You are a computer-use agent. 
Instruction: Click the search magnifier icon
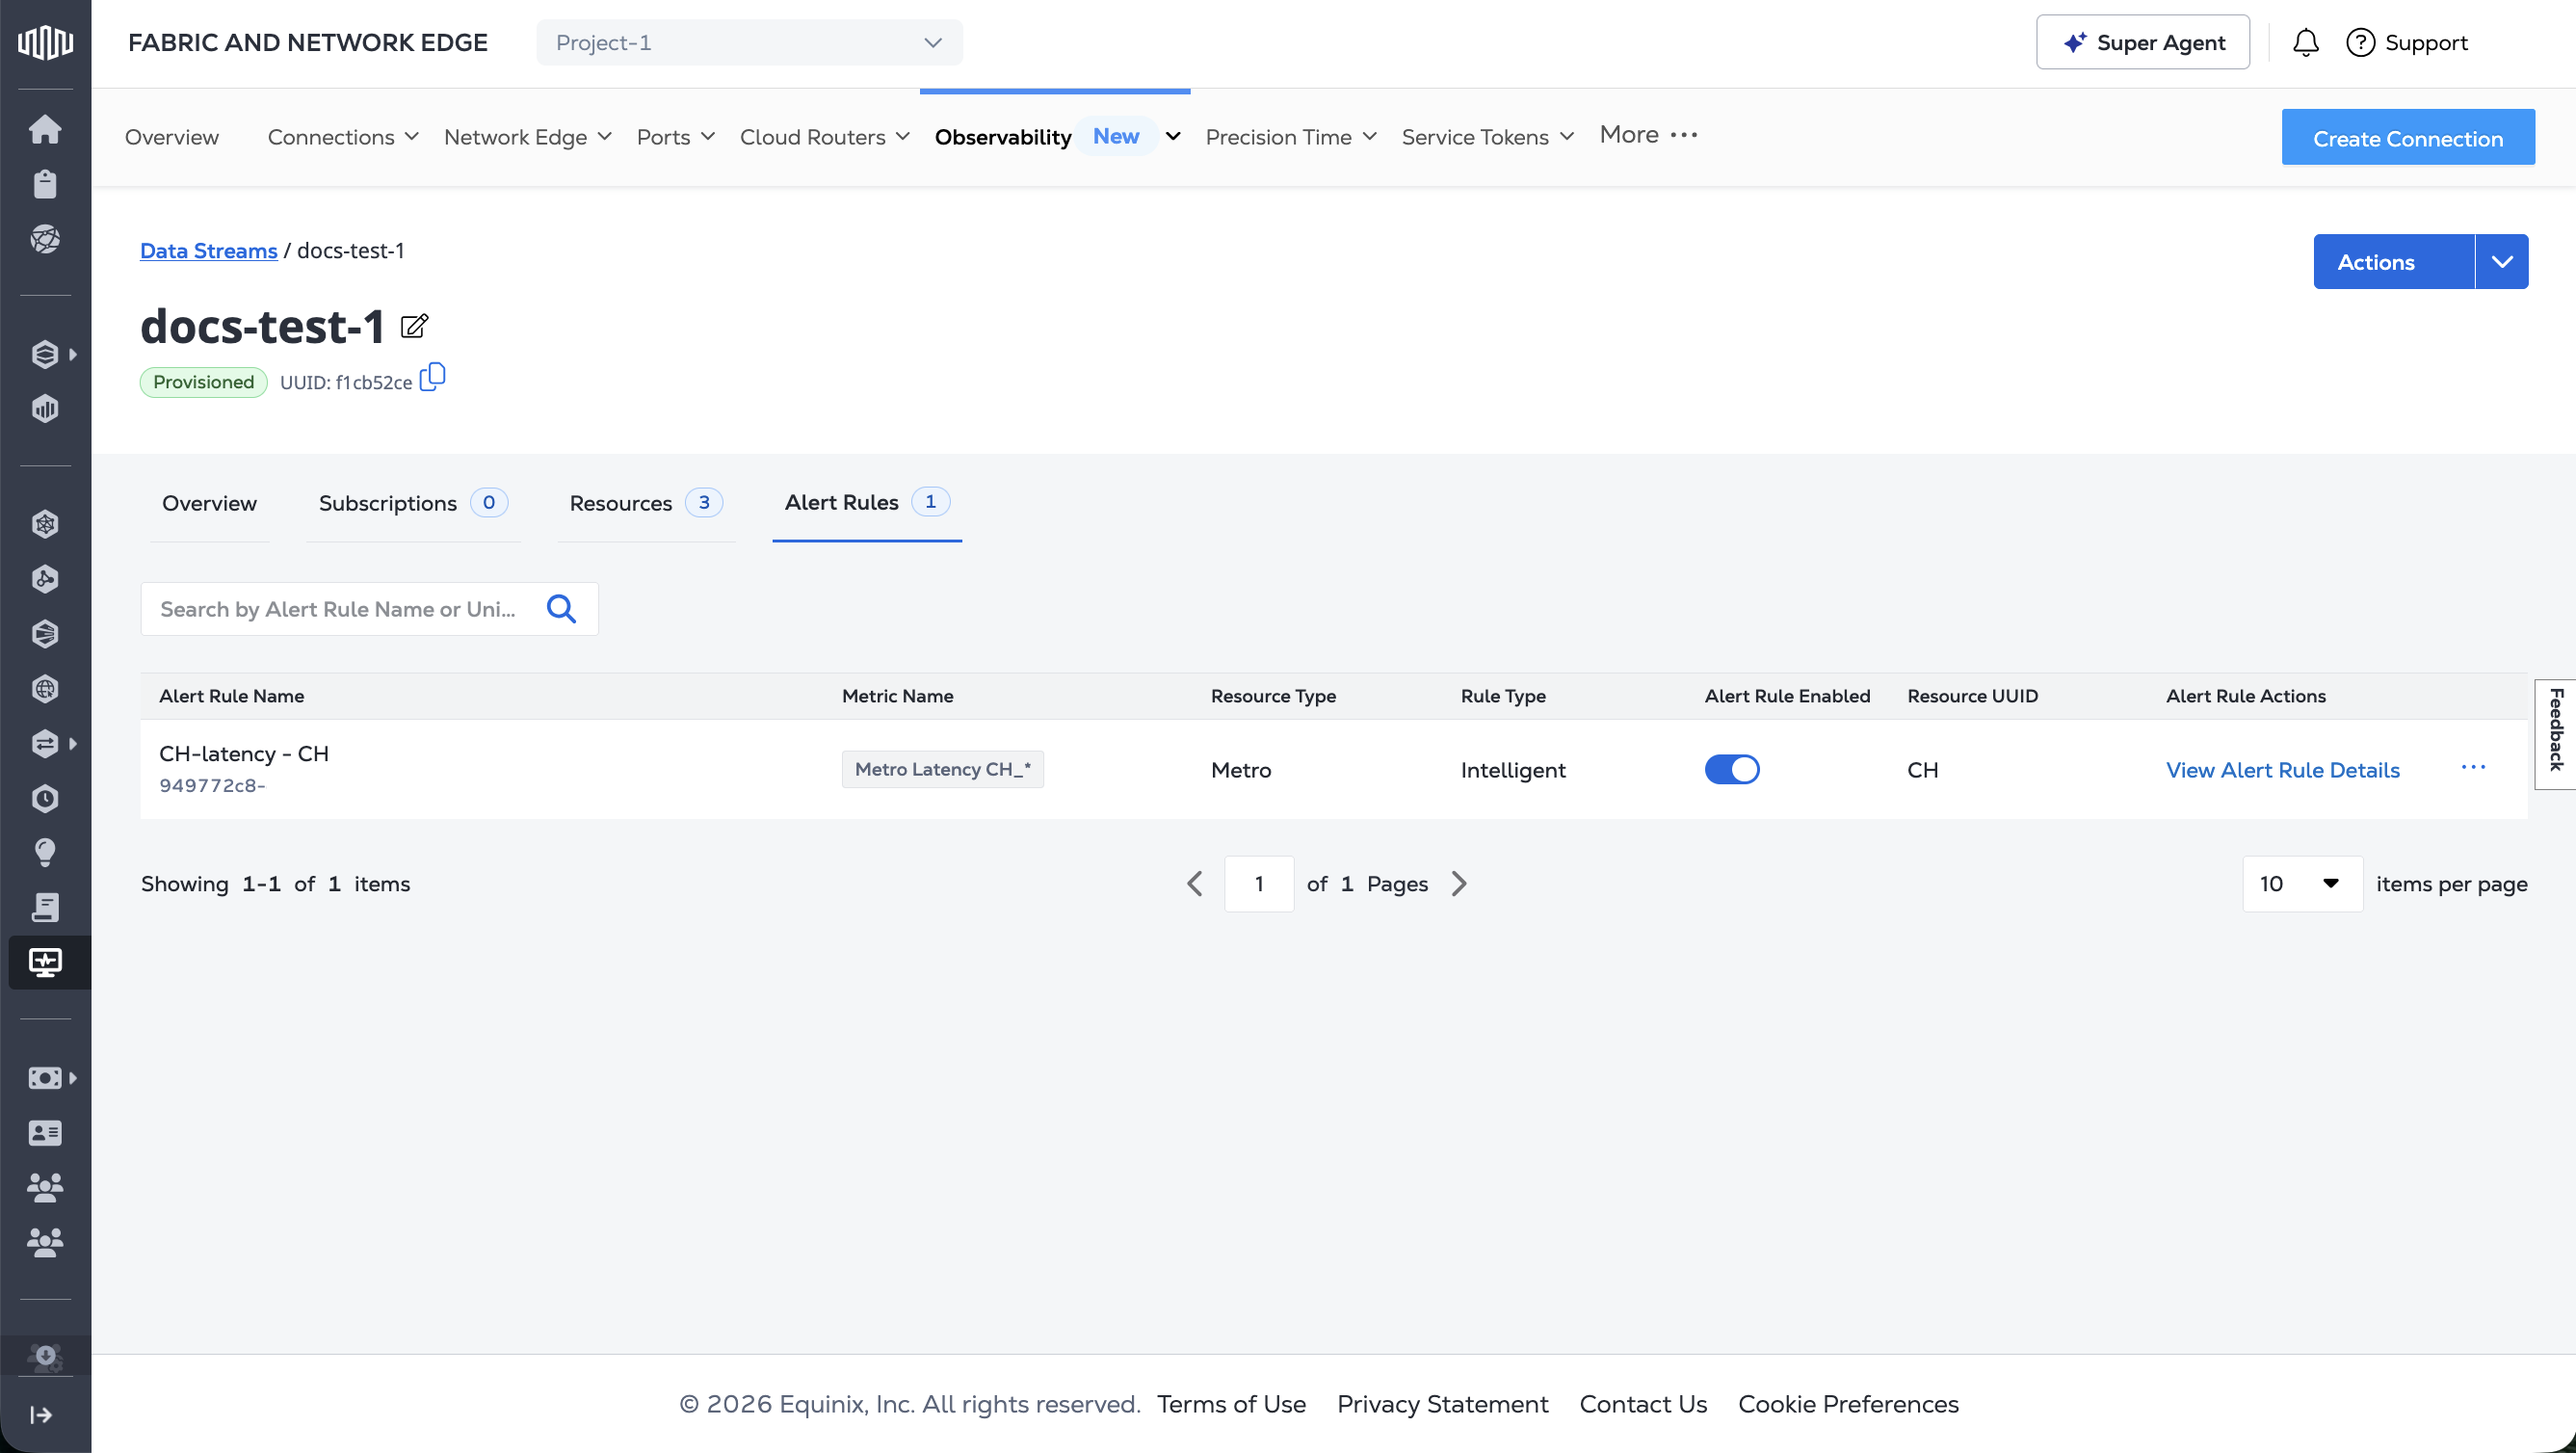click(561, 609)
